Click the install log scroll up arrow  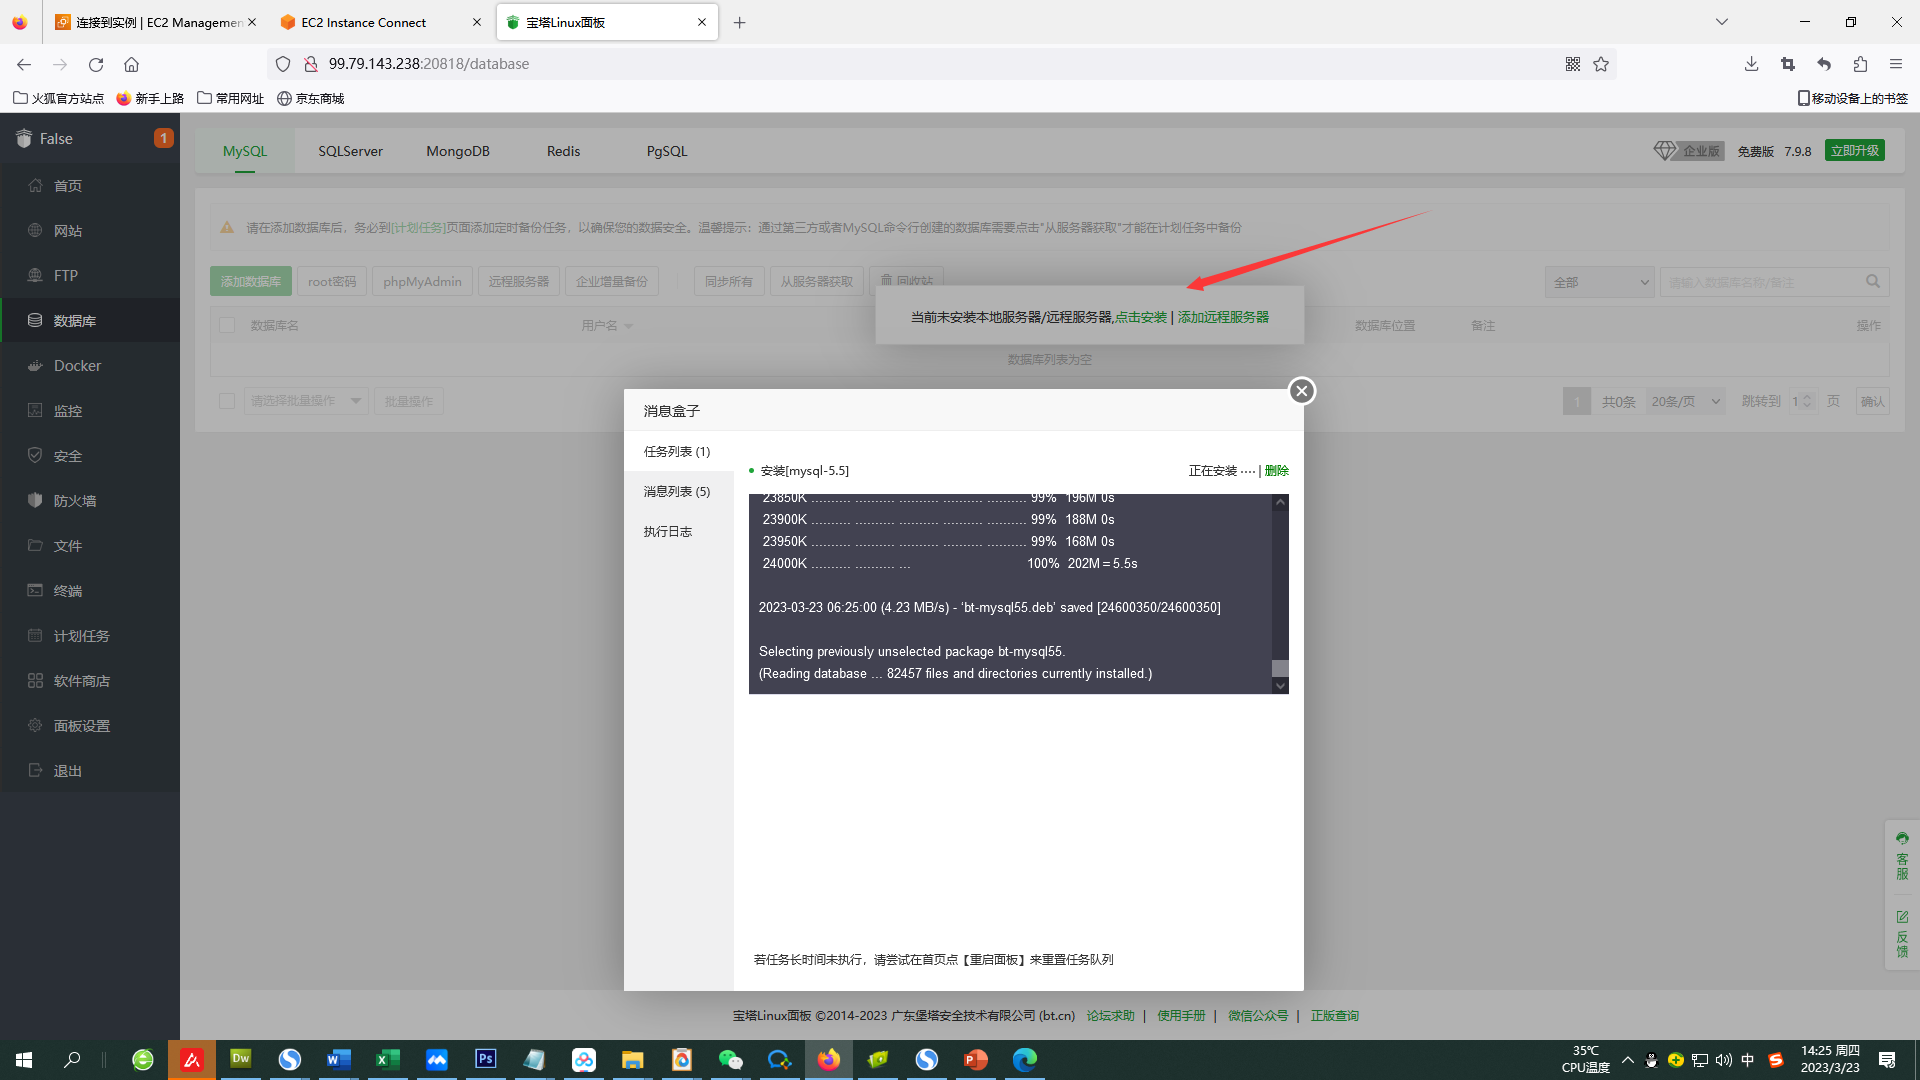(x=1280, y=502)
